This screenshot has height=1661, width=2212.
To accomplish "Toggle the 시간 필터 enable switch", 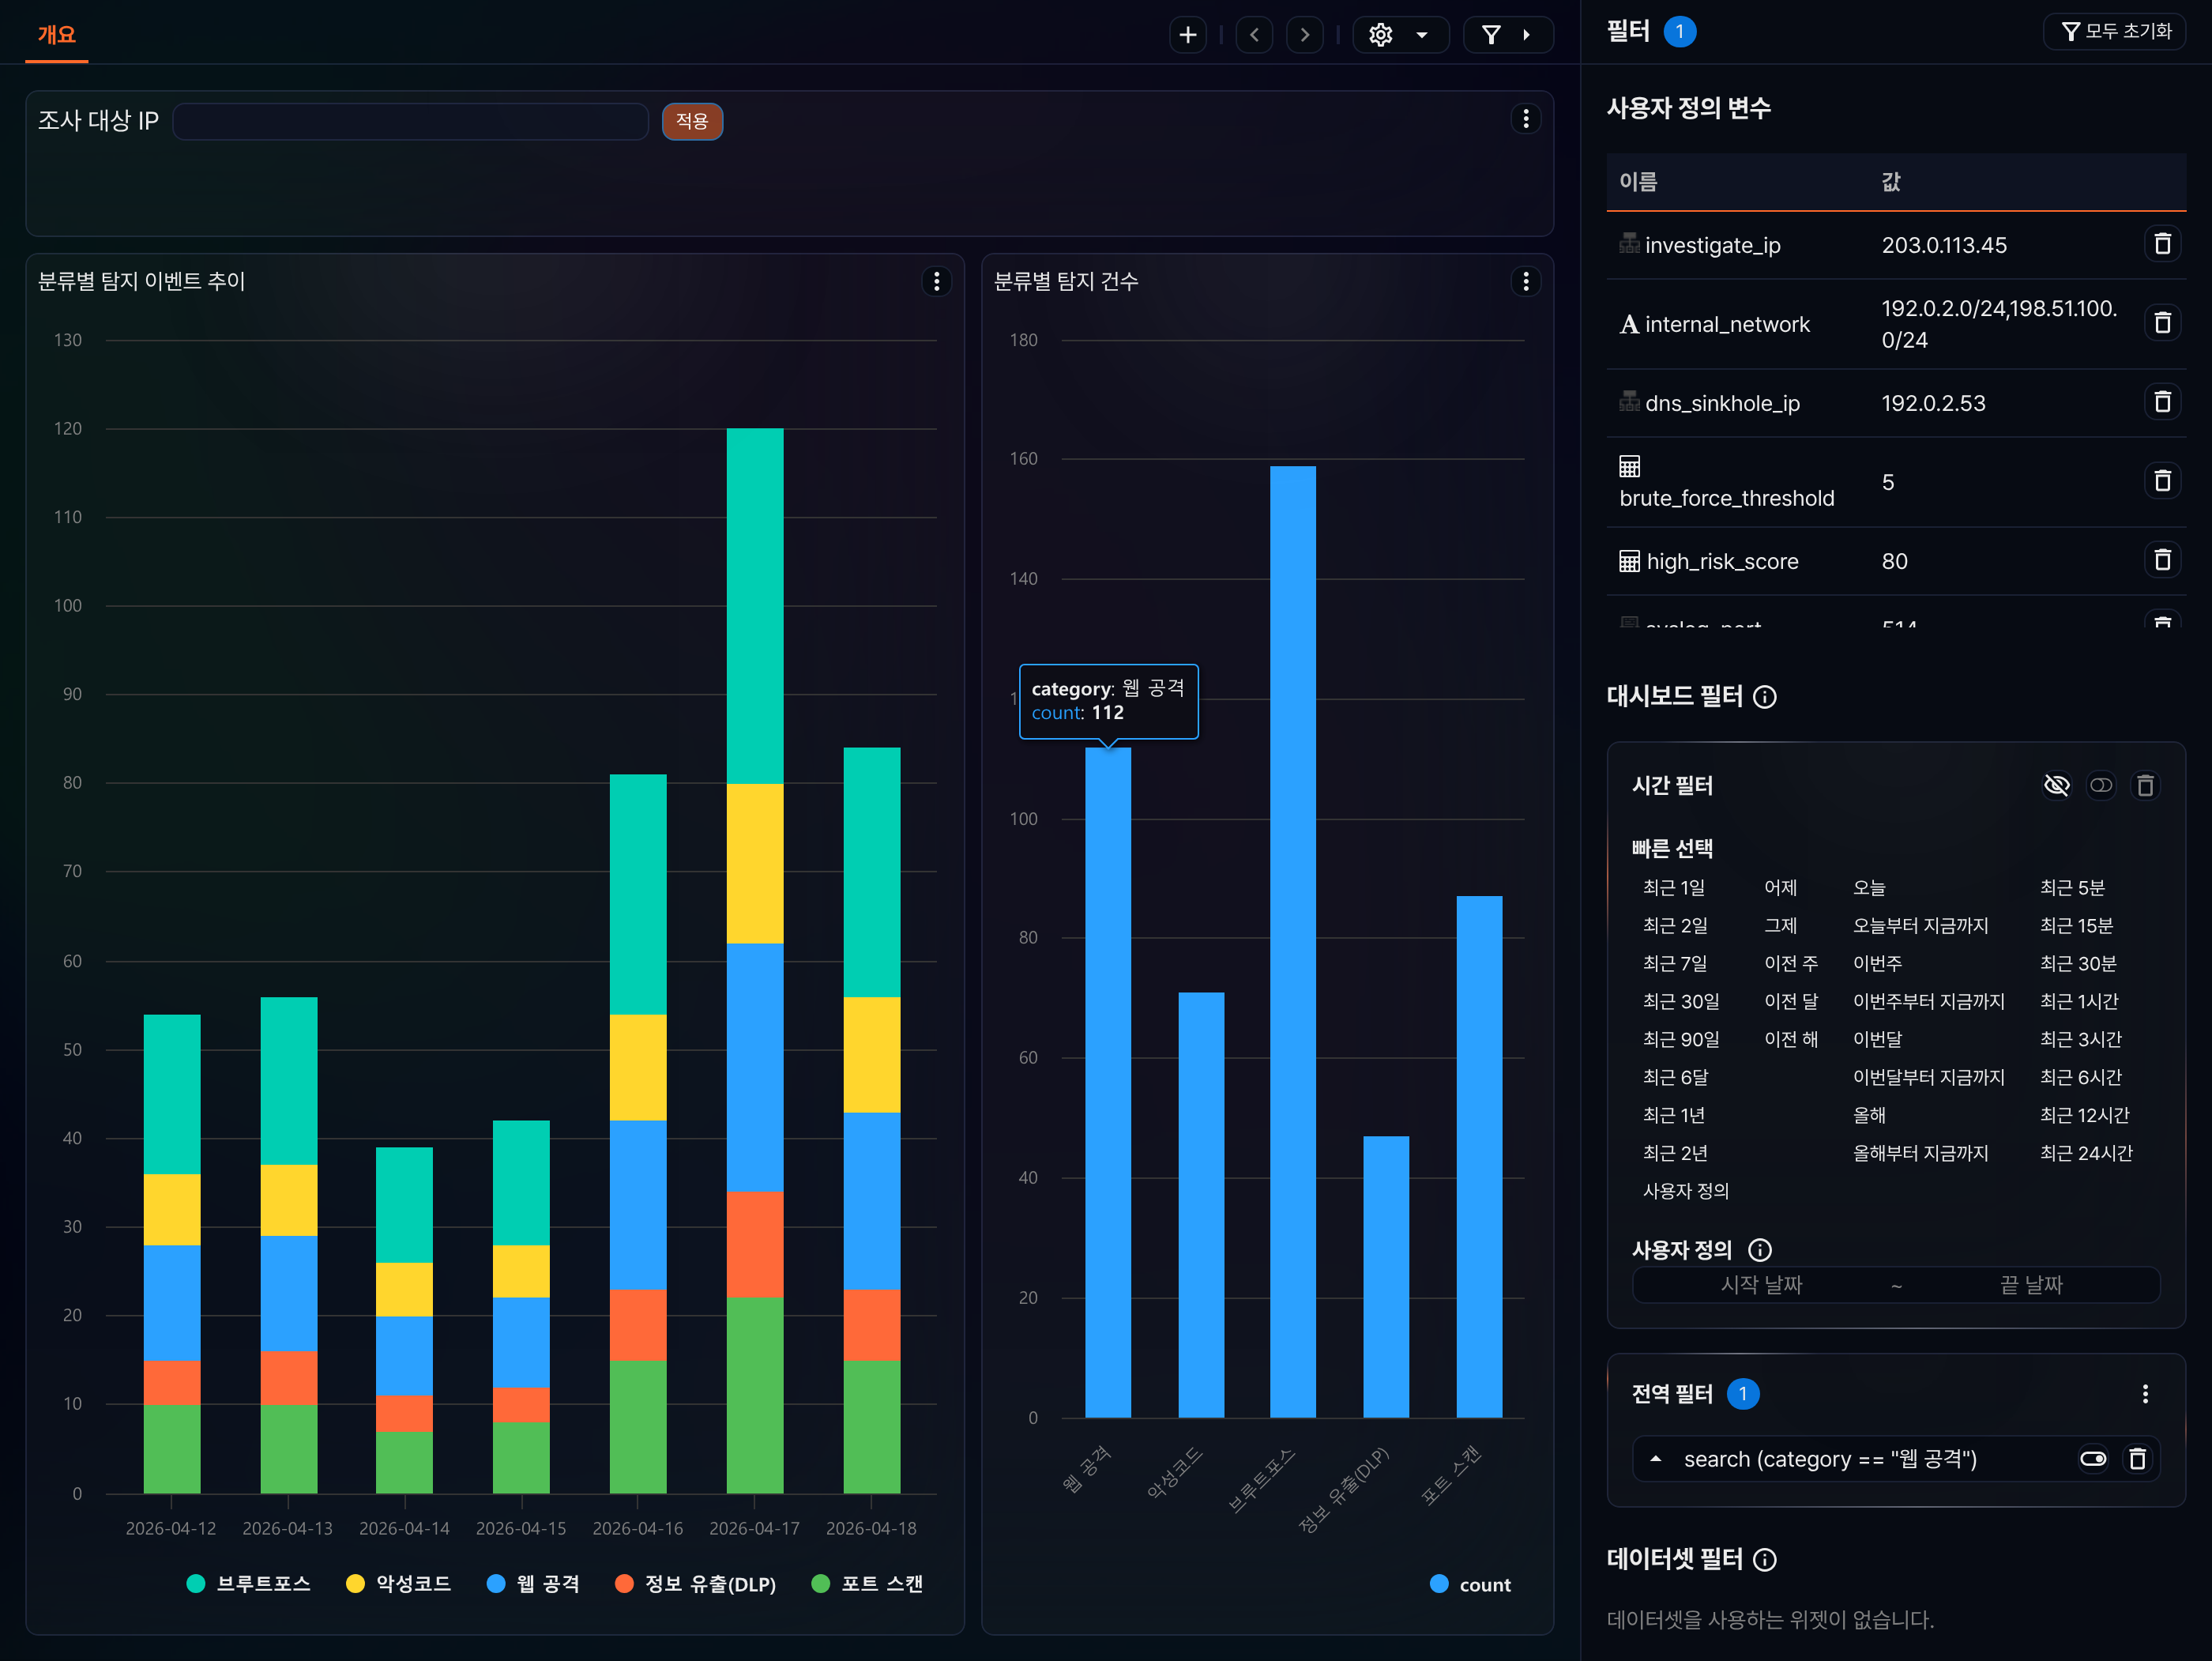I will (2101, 786).
